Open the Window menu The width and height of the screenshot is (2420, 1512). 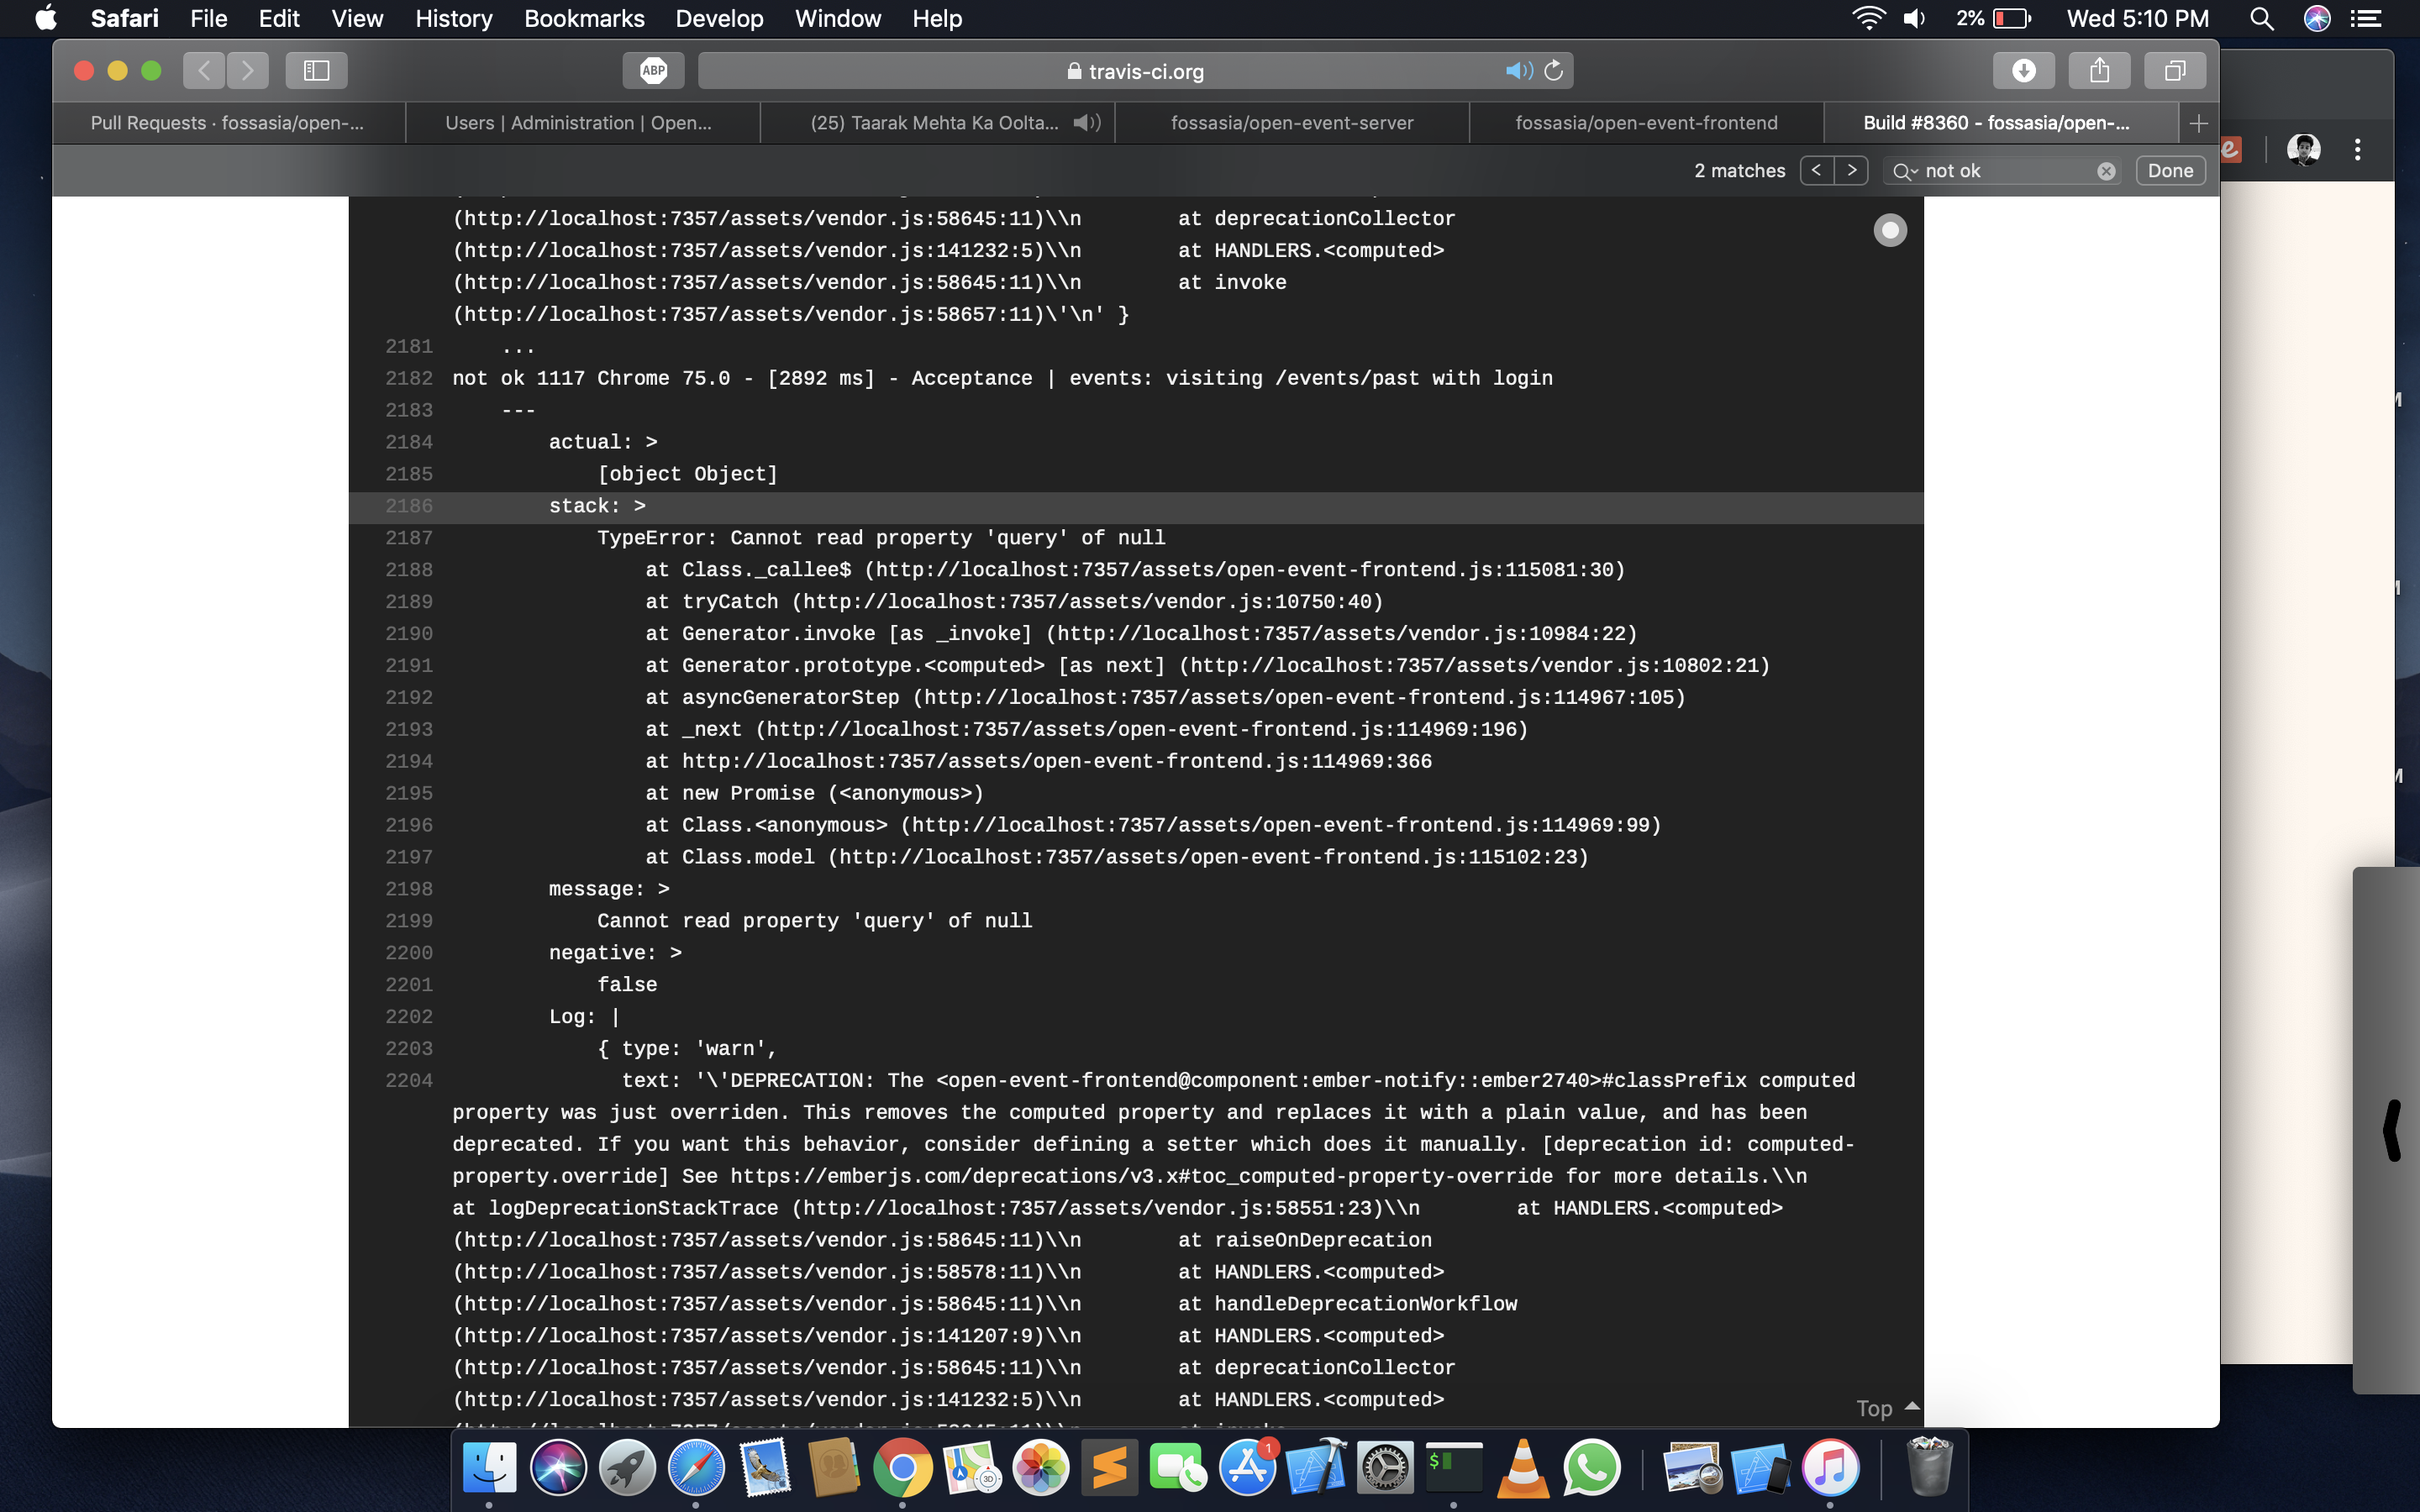tap(837, 18)
